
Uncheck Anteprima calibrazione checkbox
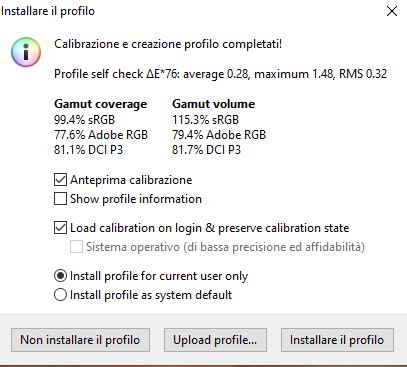[60, 180]
